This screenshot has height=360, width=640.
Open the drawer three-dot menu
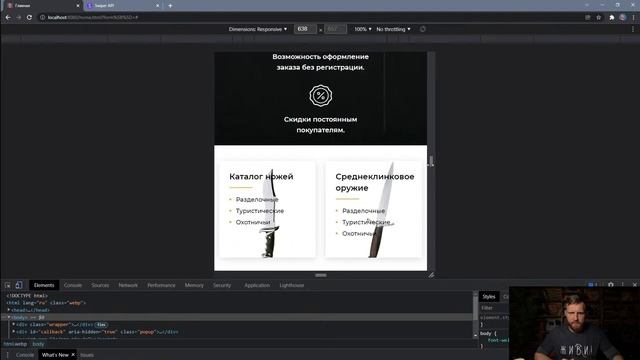7,355
